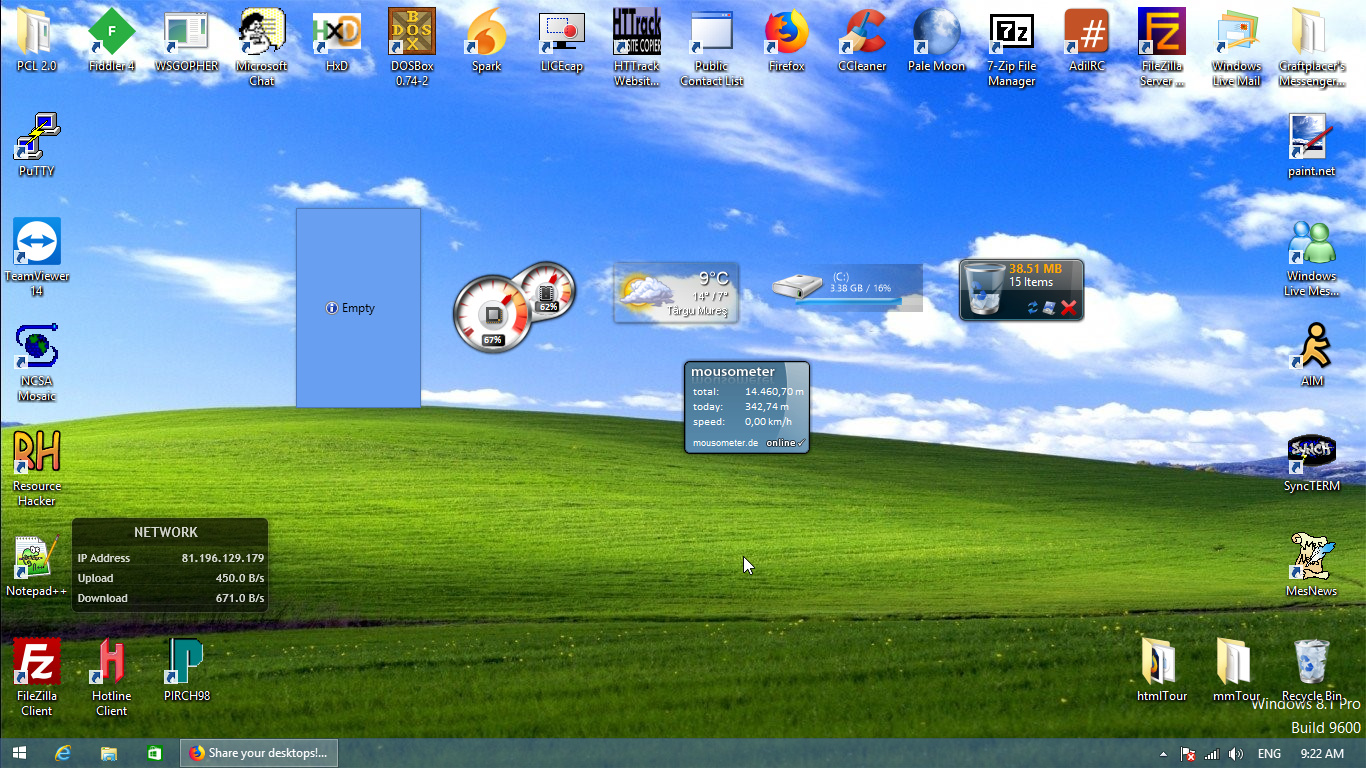Launch Hotline Client shortcut
Image resolution: width=1366 pixels, height=768 pixels.
[x=111, y=678]
